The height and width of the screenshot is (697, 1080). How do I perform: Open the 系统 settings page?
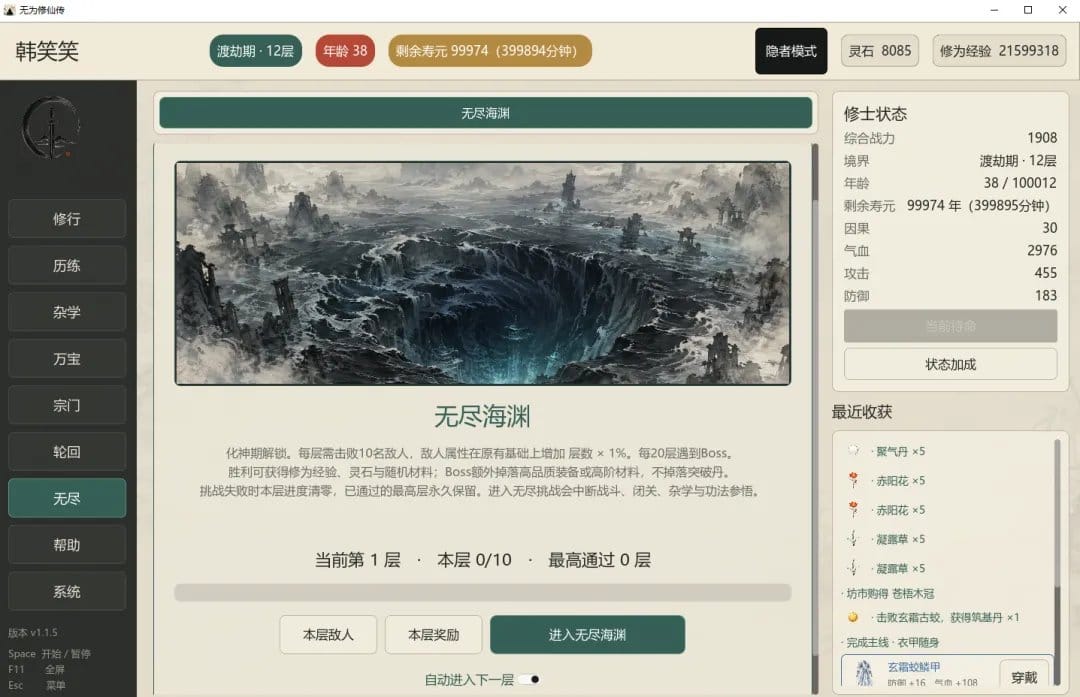(x=67, y=592)
